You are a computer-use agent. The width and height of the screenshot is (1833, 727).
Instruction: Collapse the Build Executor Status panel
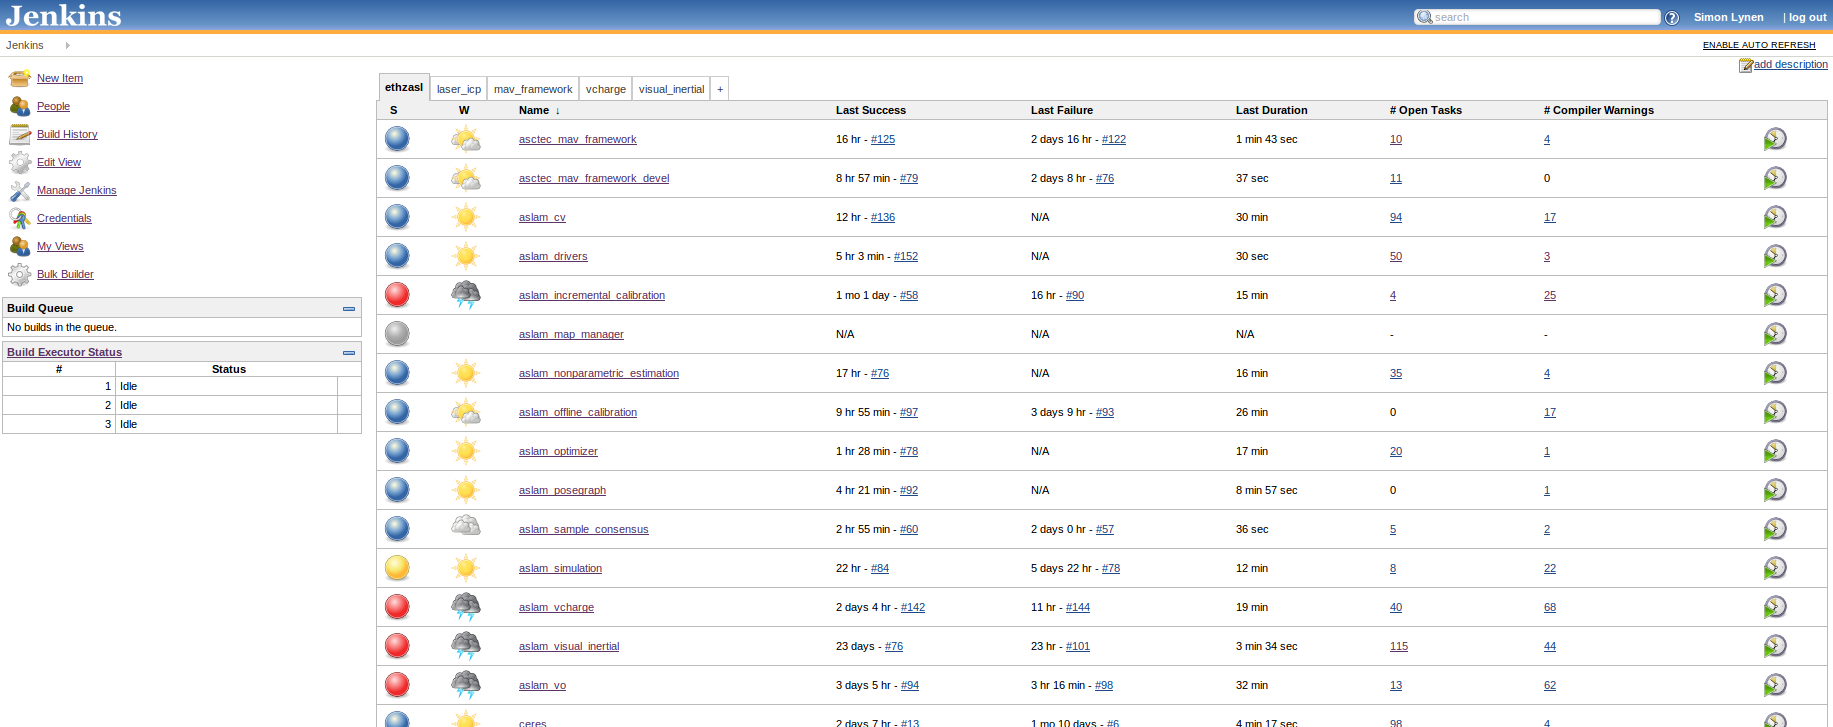coord(349,353)
